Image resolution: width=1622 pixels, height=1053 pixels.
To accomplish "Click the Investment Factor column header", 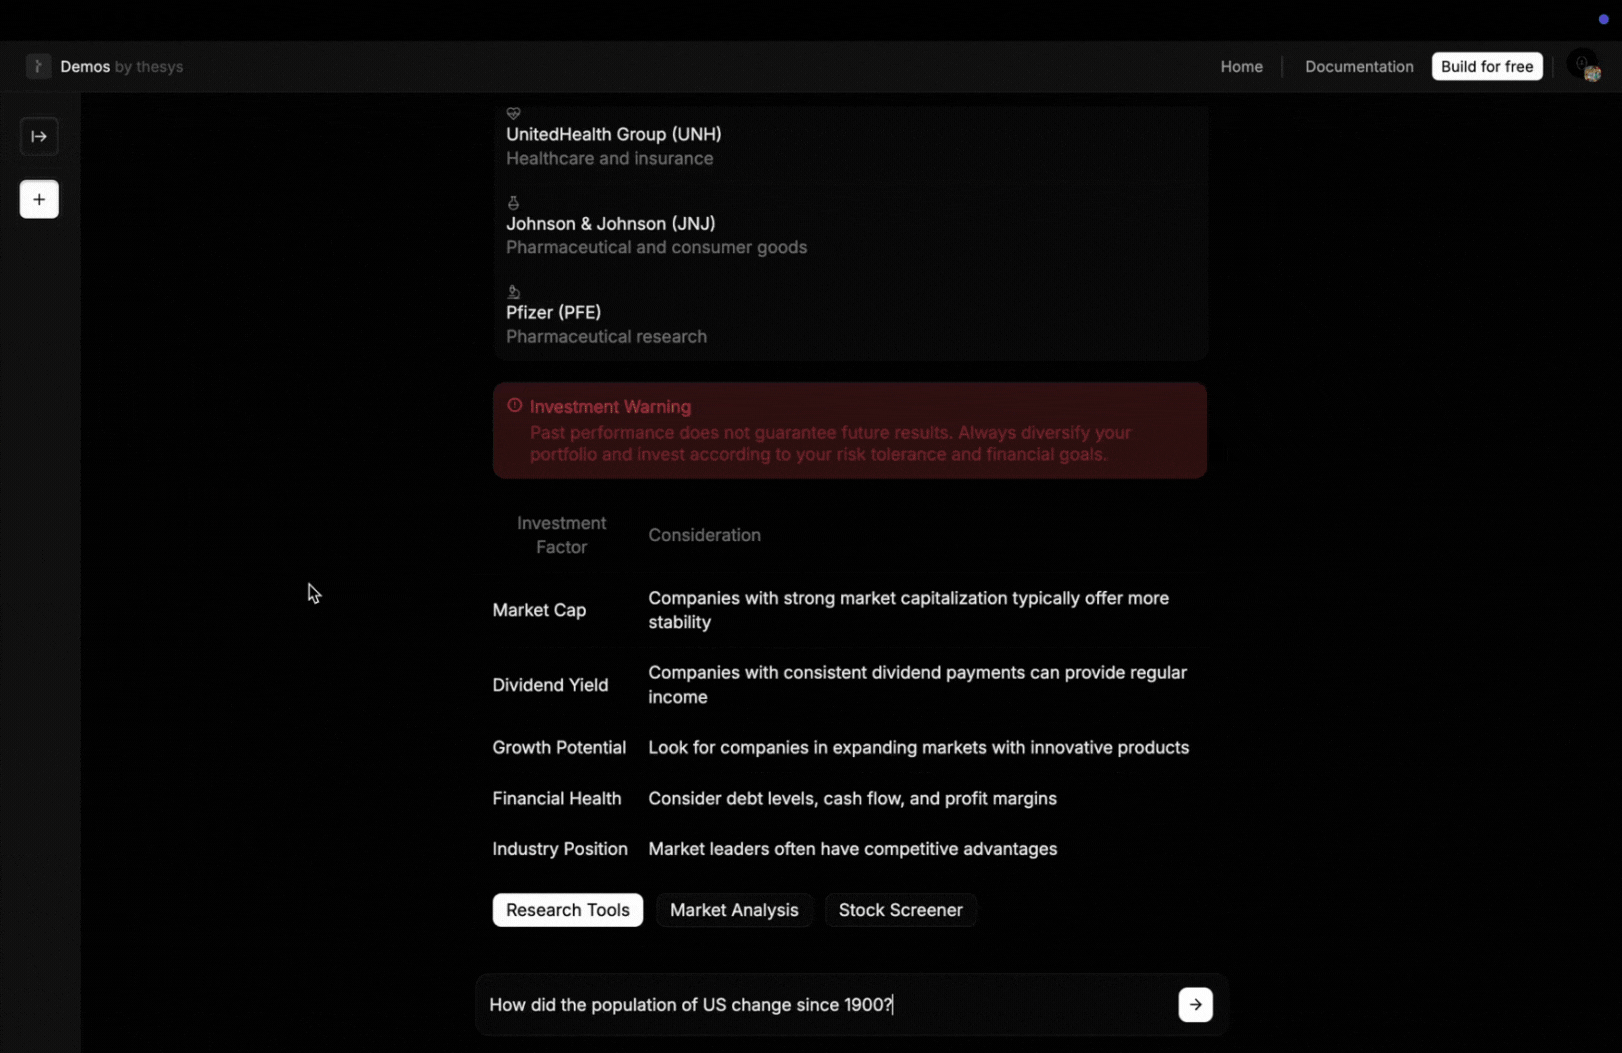I will pyautogui.click(x=561, y=535).
